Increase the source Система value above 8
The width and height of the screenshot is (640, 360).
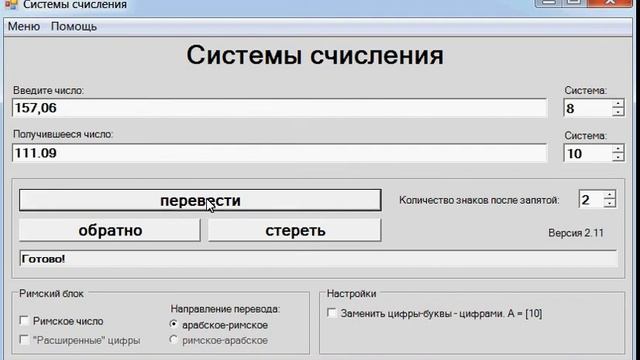pyautogui.click(x=618, y=104)
